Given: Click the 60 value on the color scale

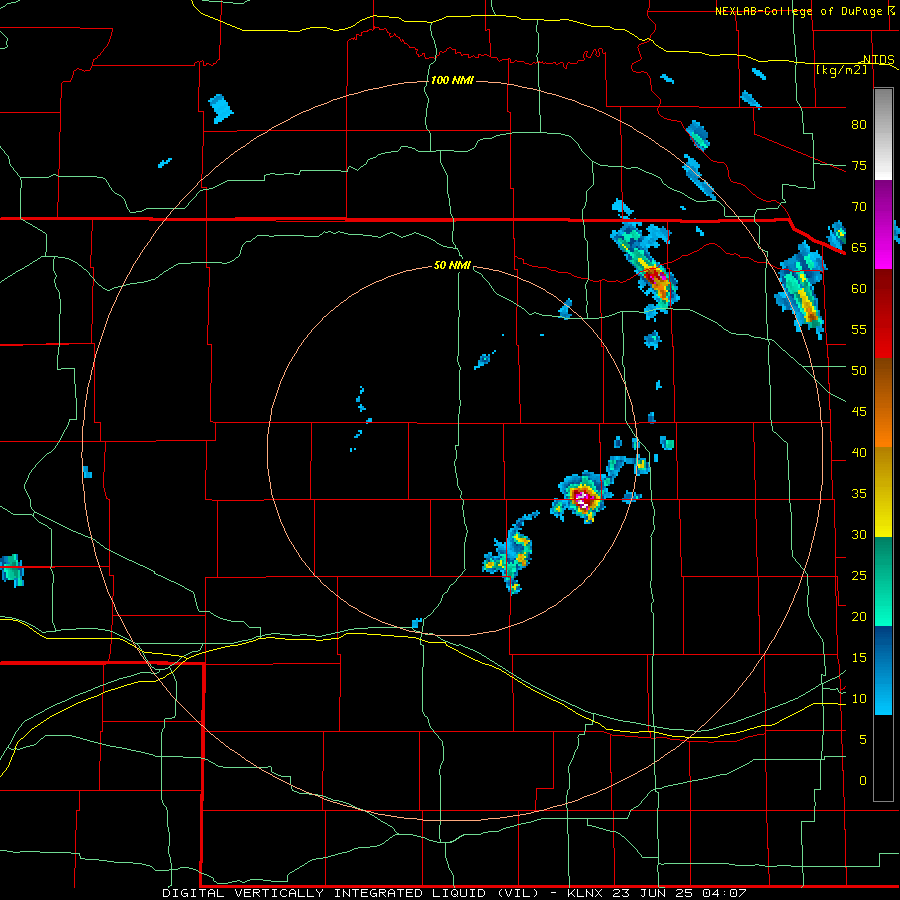Looking at the screenshot, I should (x=859, y=289).
